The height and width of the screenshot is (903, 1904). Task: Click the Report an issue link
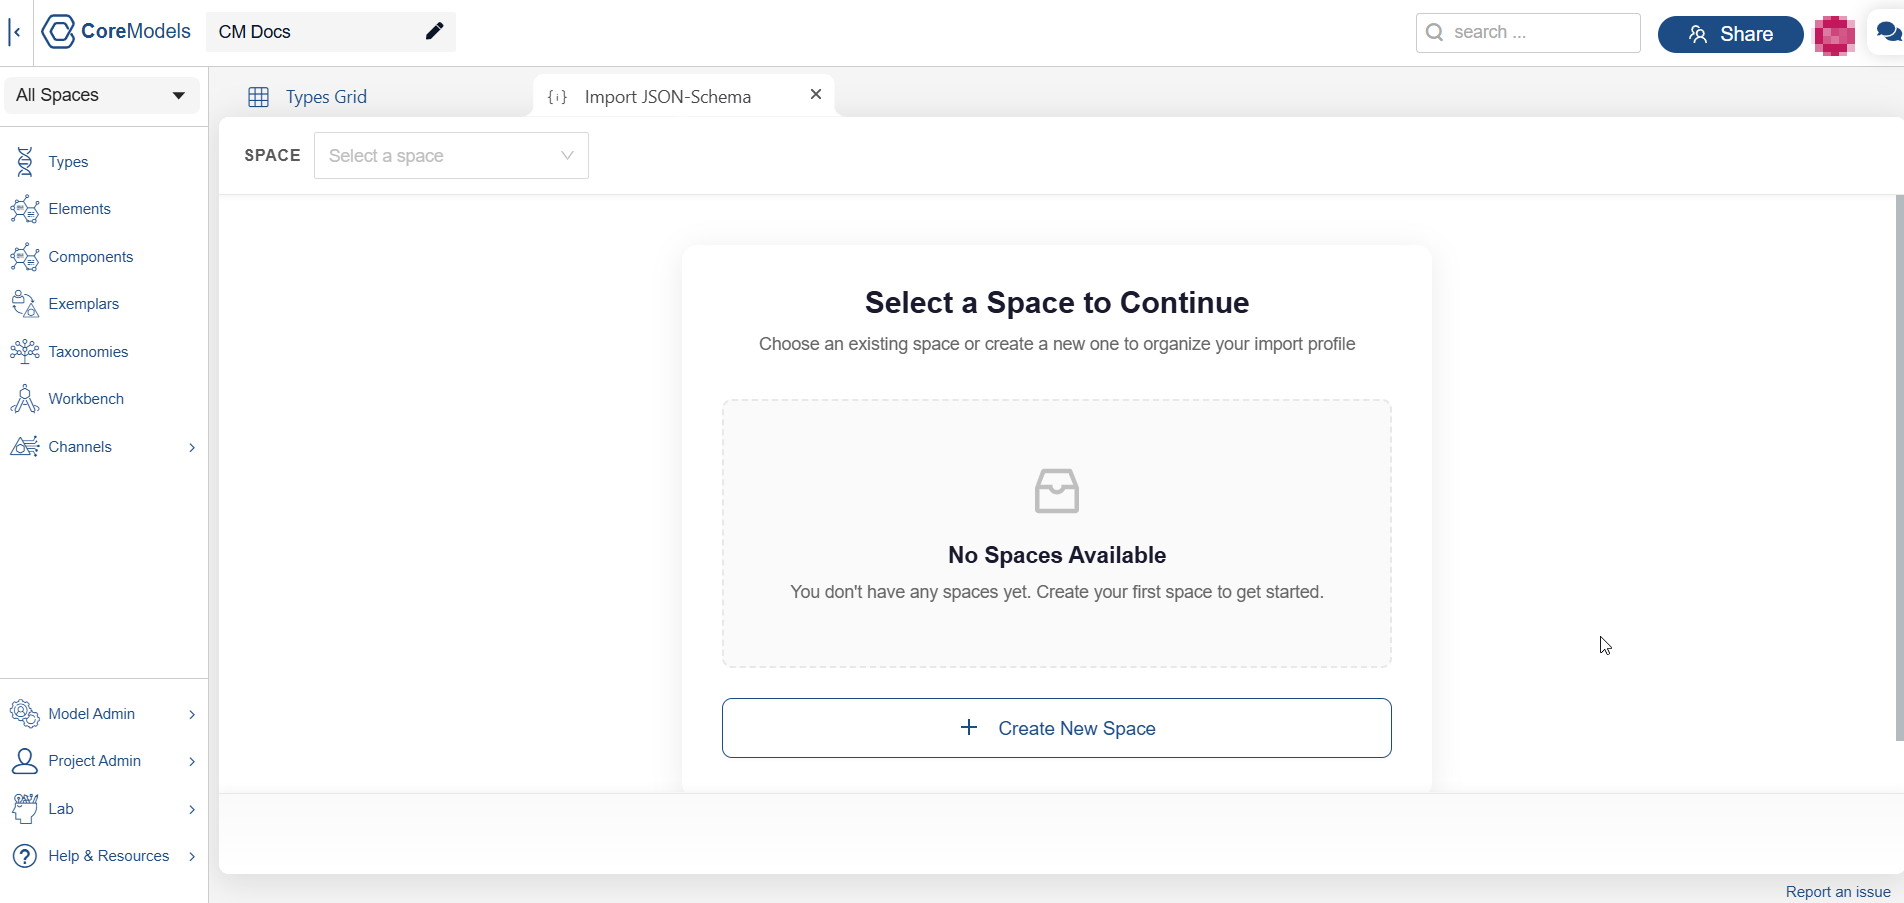tap(1837, 891)
